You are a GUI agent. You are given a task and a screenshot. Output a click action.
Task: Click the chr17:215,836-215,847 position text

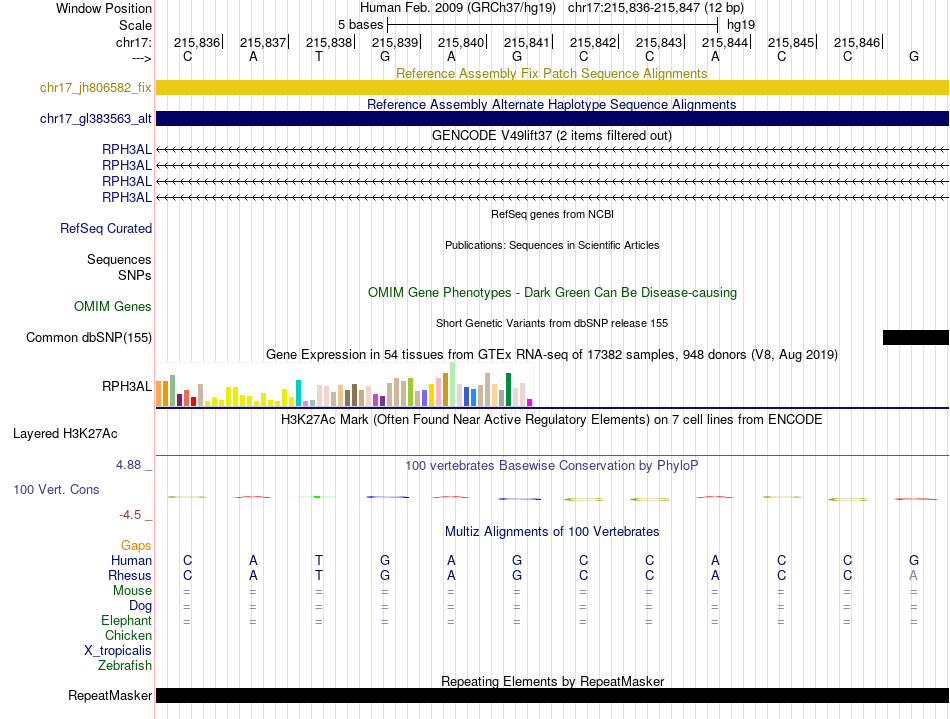coord(656,8)
